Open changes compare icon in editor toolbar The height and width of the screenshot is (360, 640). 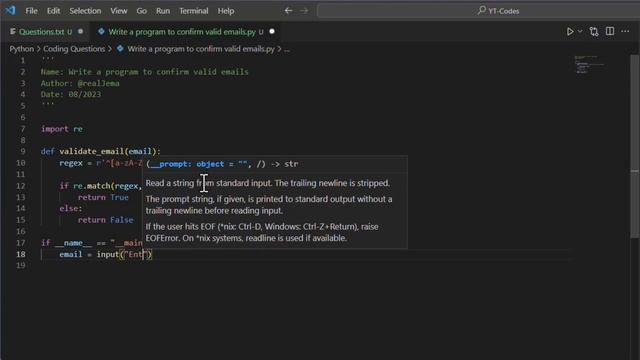594,31
